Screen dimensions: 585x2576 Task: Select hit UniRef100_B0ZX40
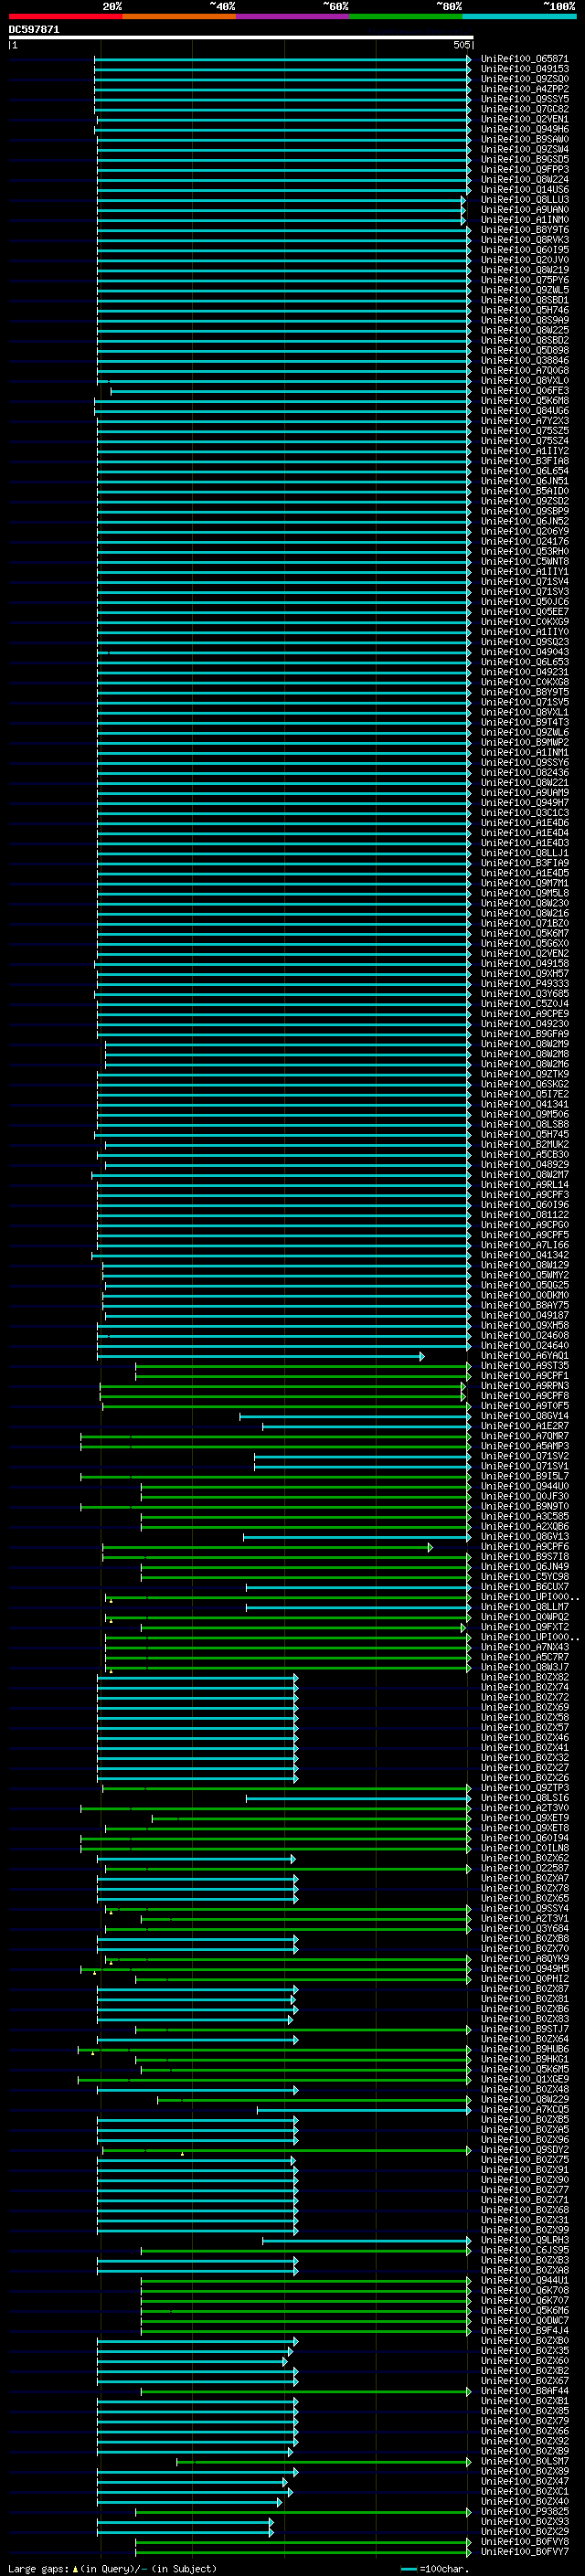[525, 2501]
